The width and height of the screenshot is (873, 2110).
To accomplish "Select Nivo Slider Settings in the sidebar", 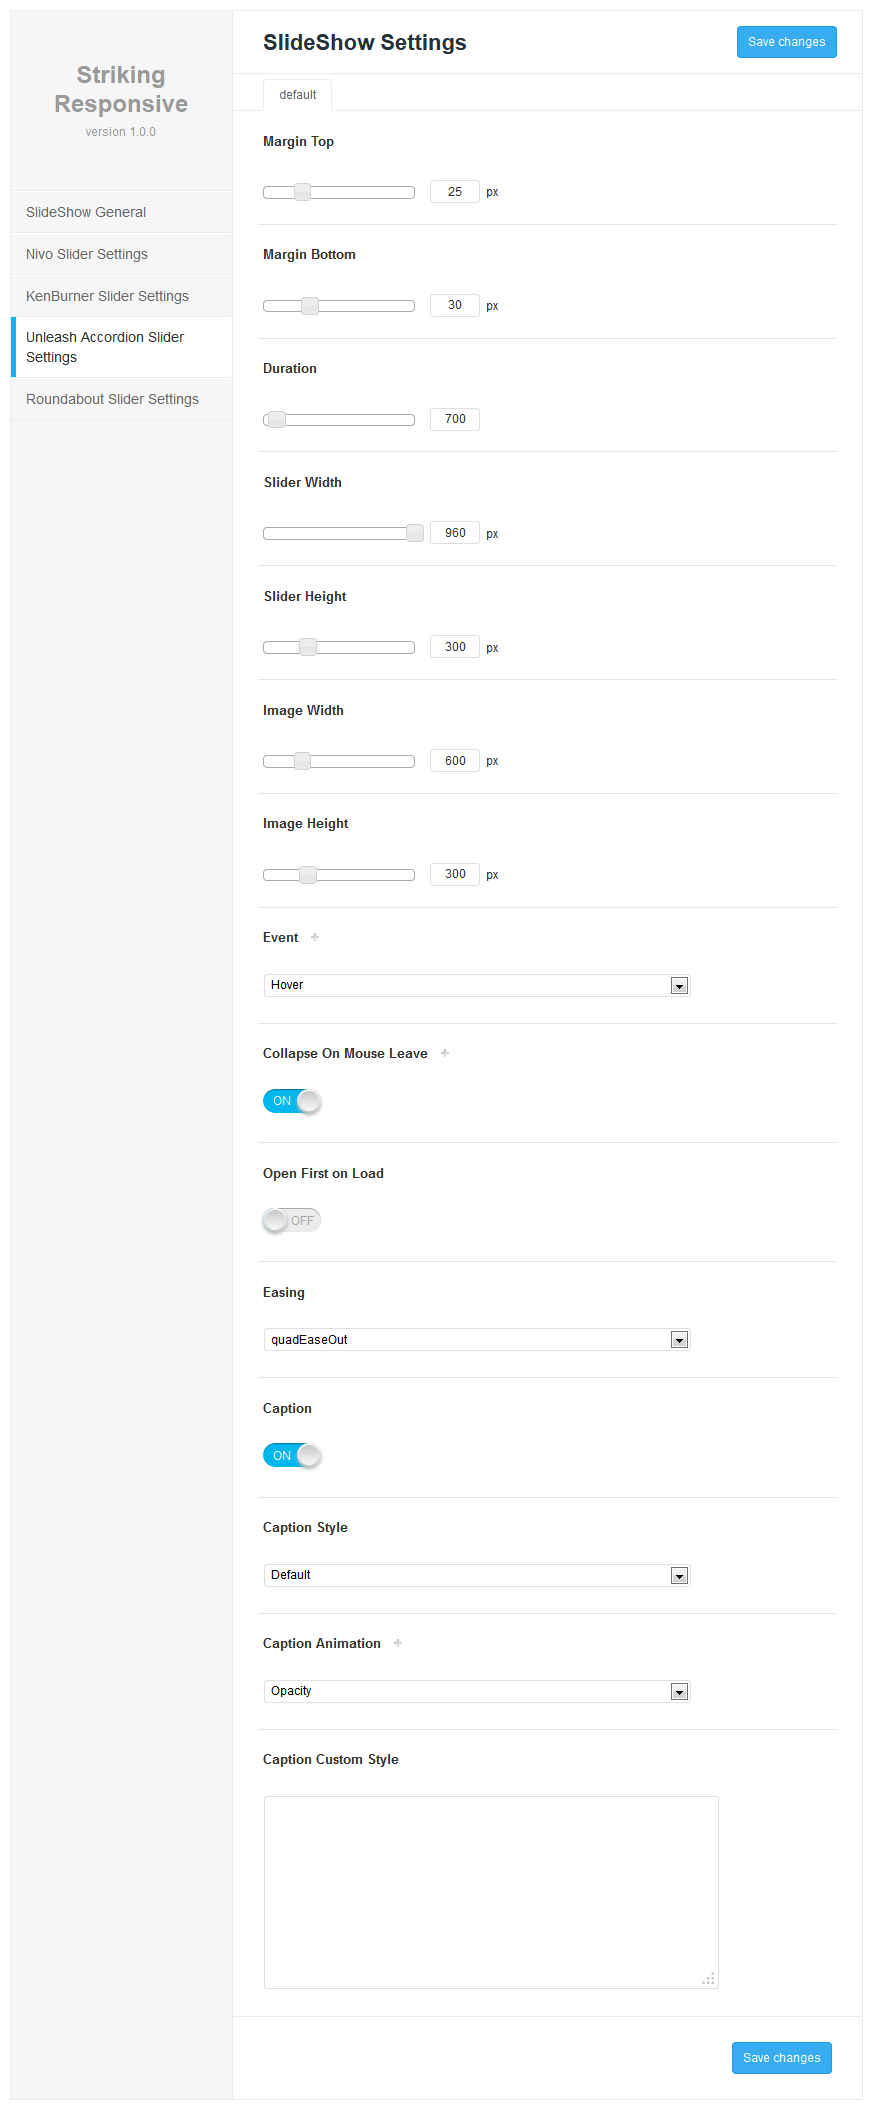I will point(86,254).
